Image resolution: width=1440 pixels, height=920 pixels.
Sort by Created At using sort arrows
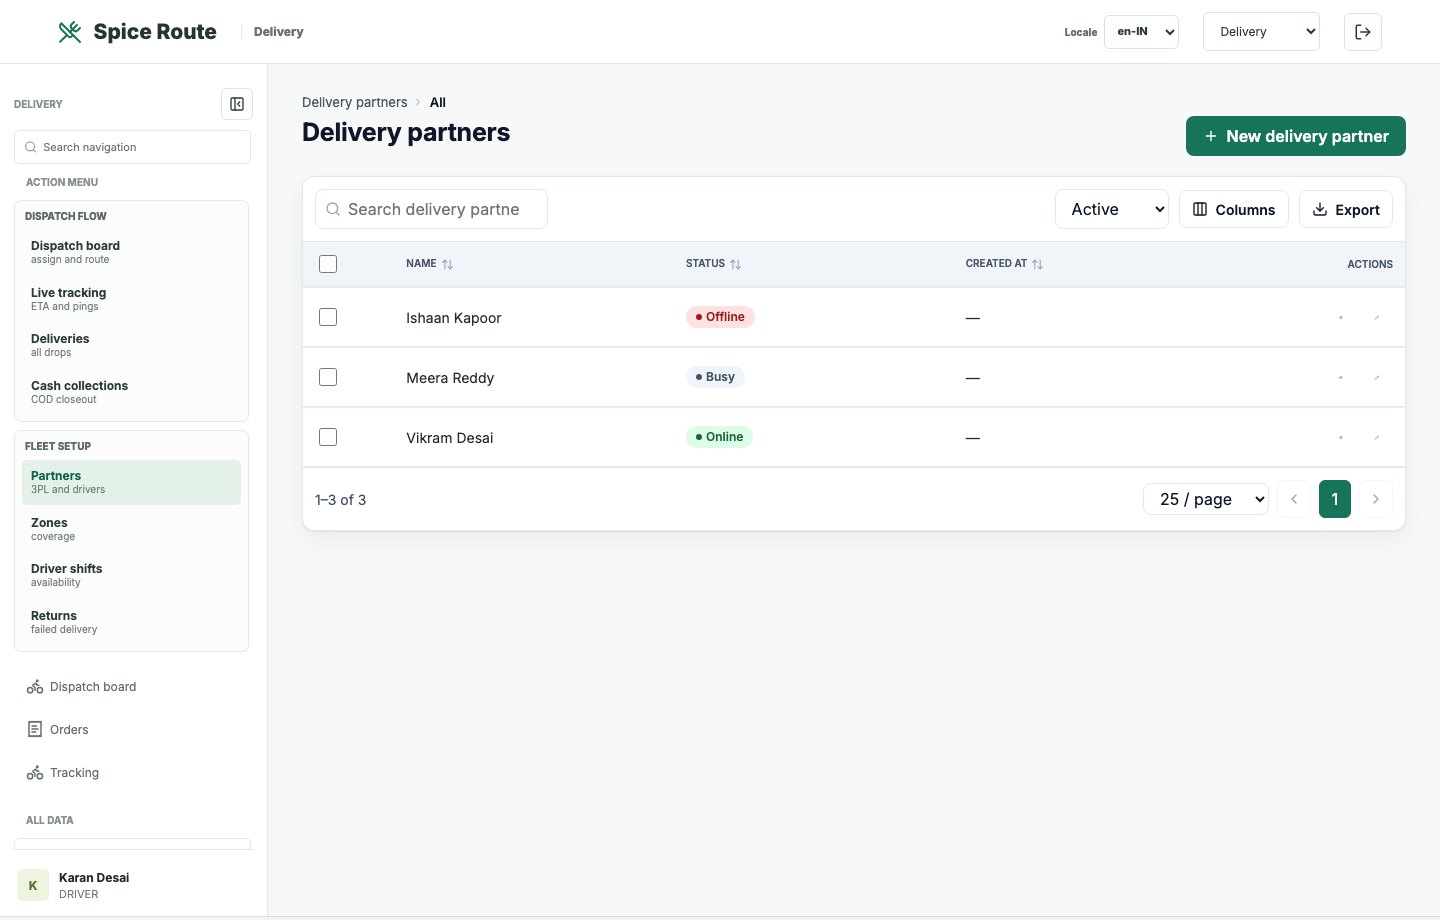click(x=1037, y=264)
